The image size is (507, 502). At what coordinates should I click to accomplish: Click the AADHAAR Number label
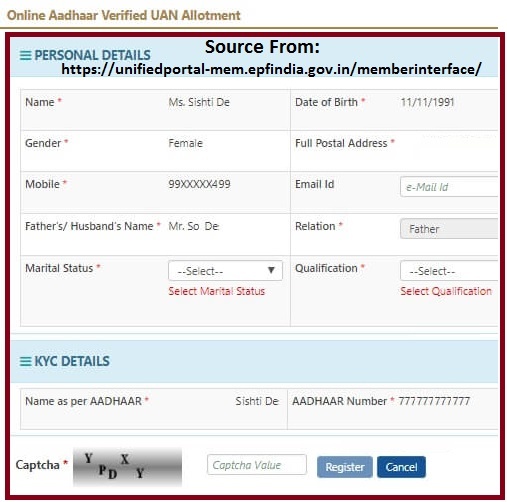339,401
